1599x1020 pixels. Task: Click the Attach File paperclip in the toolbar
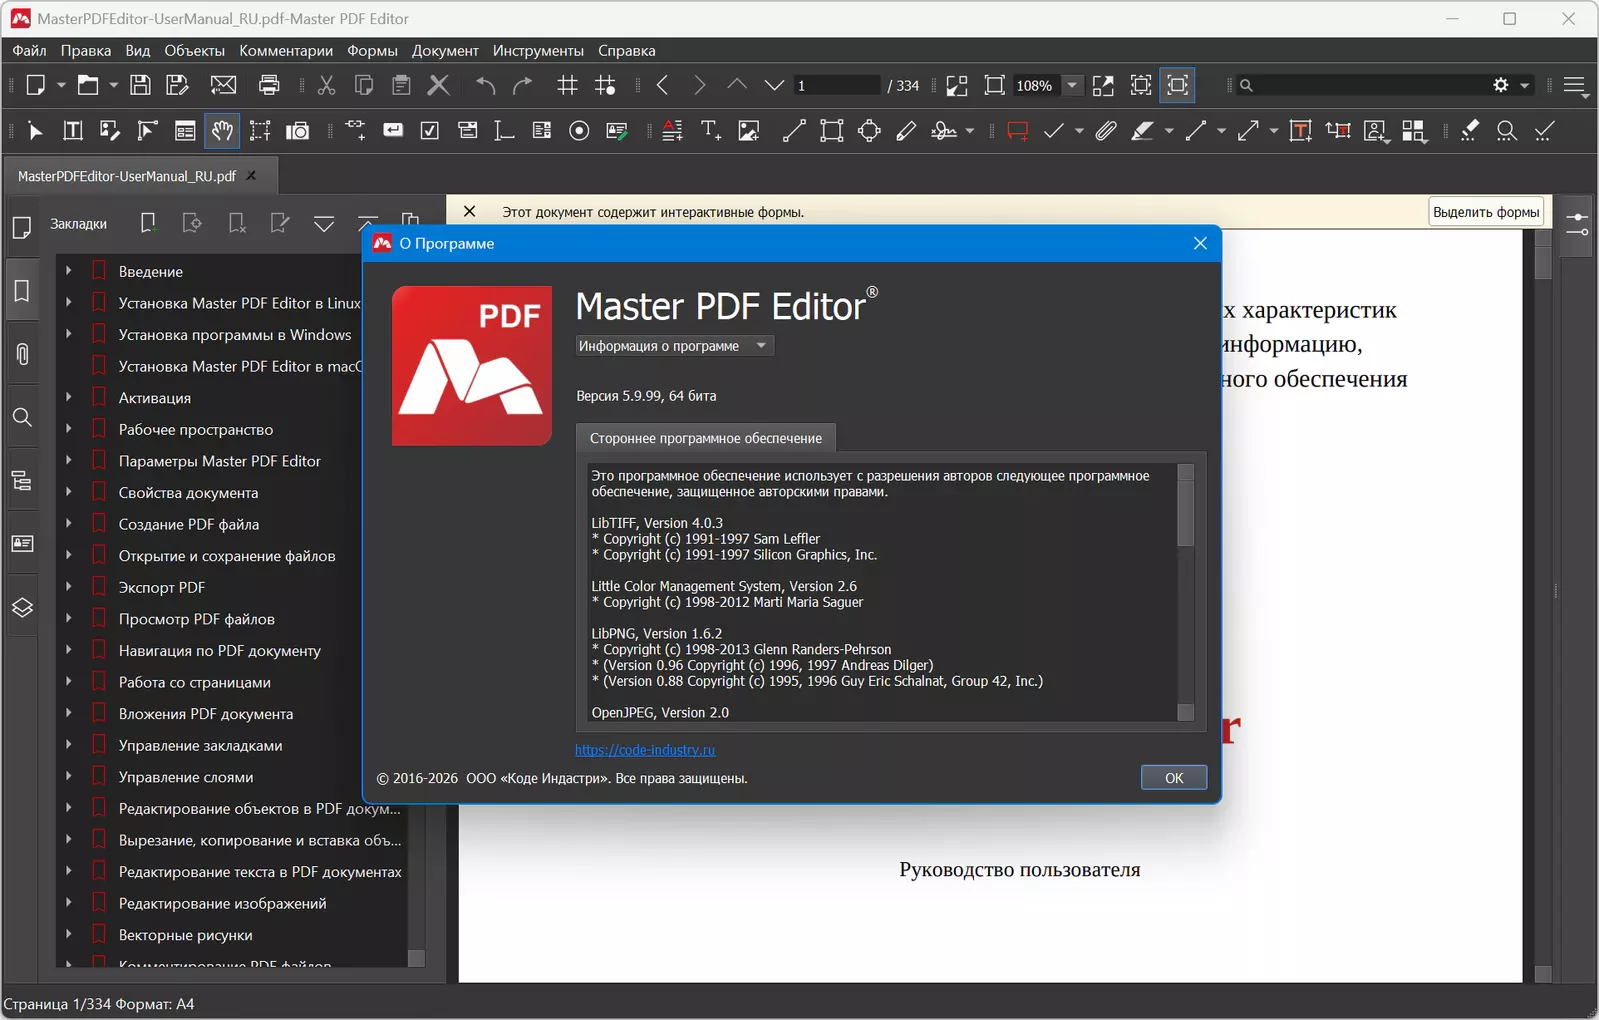point(1105,131)
